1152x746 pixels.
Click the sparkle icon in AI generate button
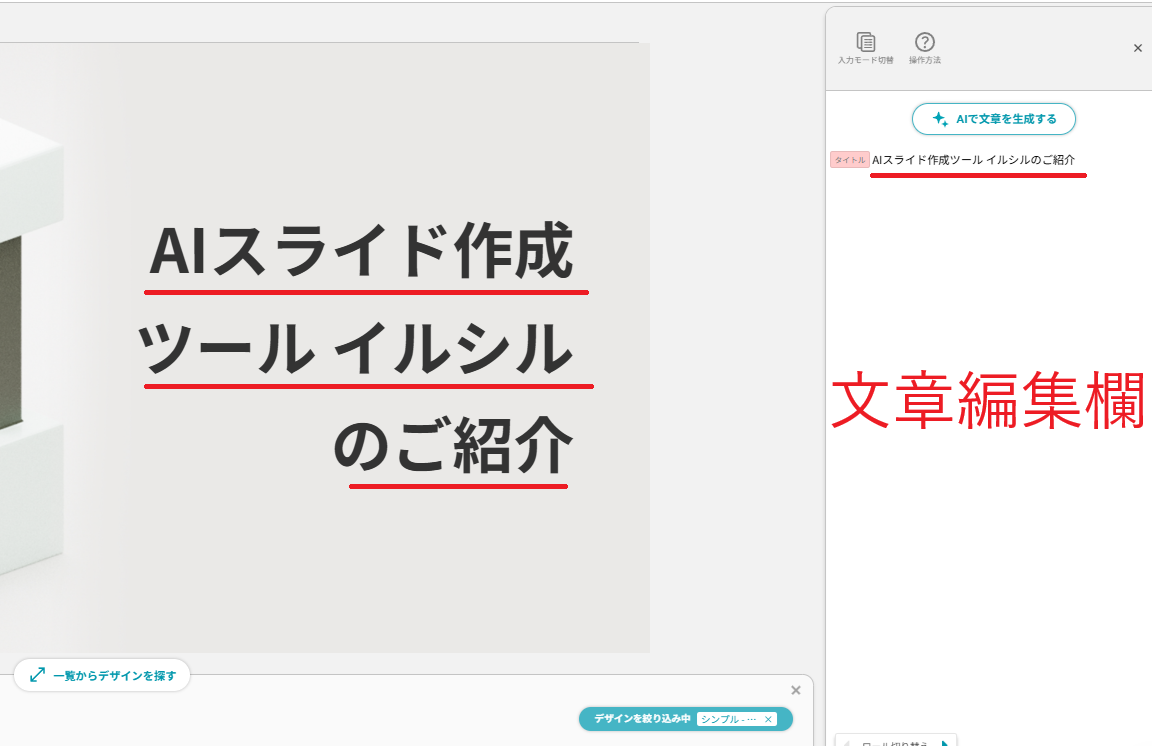(x=940, y=119)
